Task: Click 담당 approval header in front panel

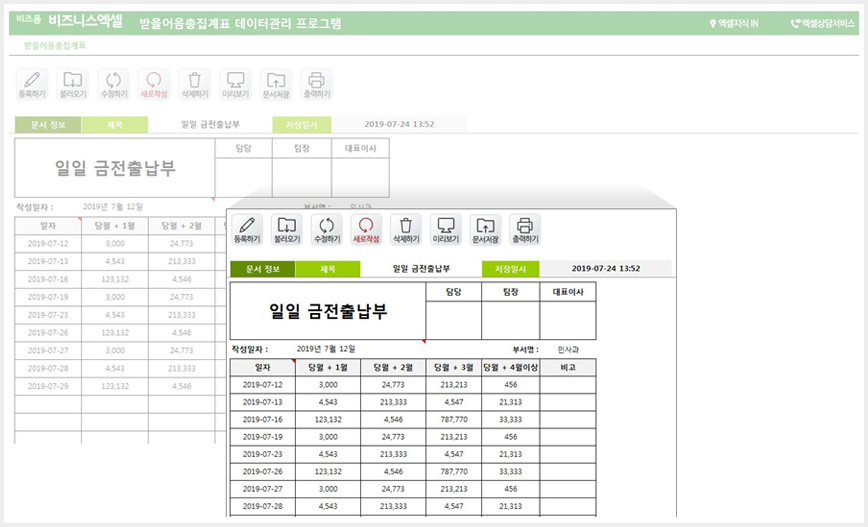Action: coord(453,292)
